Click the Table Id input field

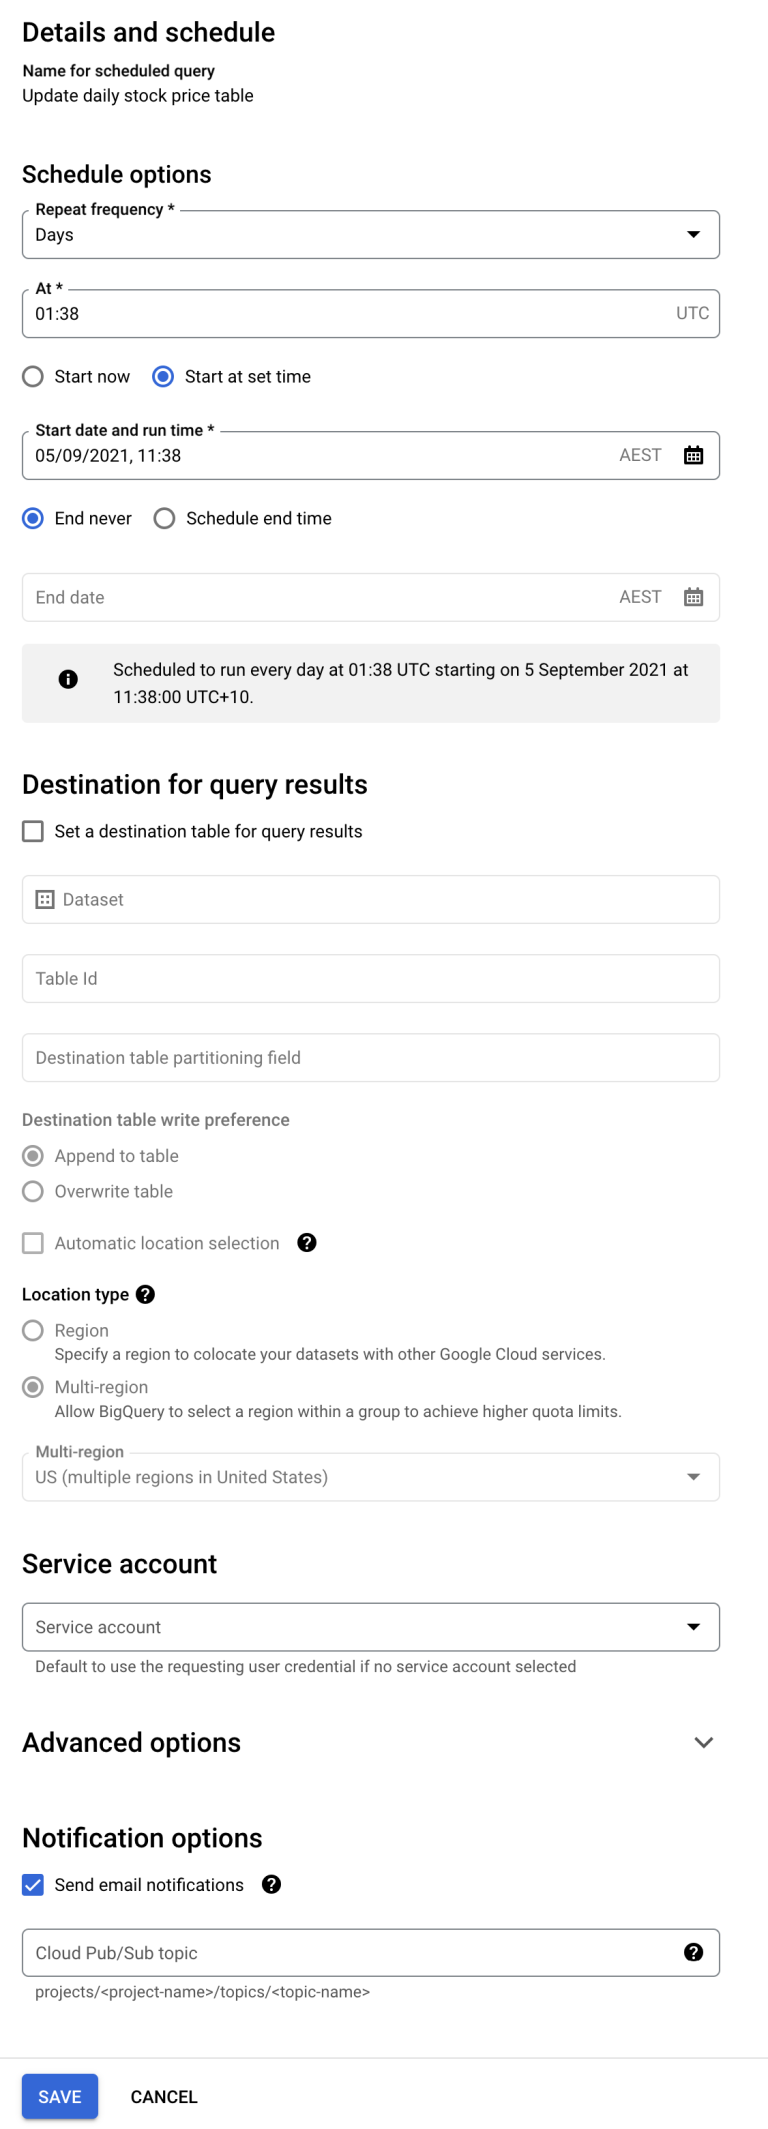371,978
